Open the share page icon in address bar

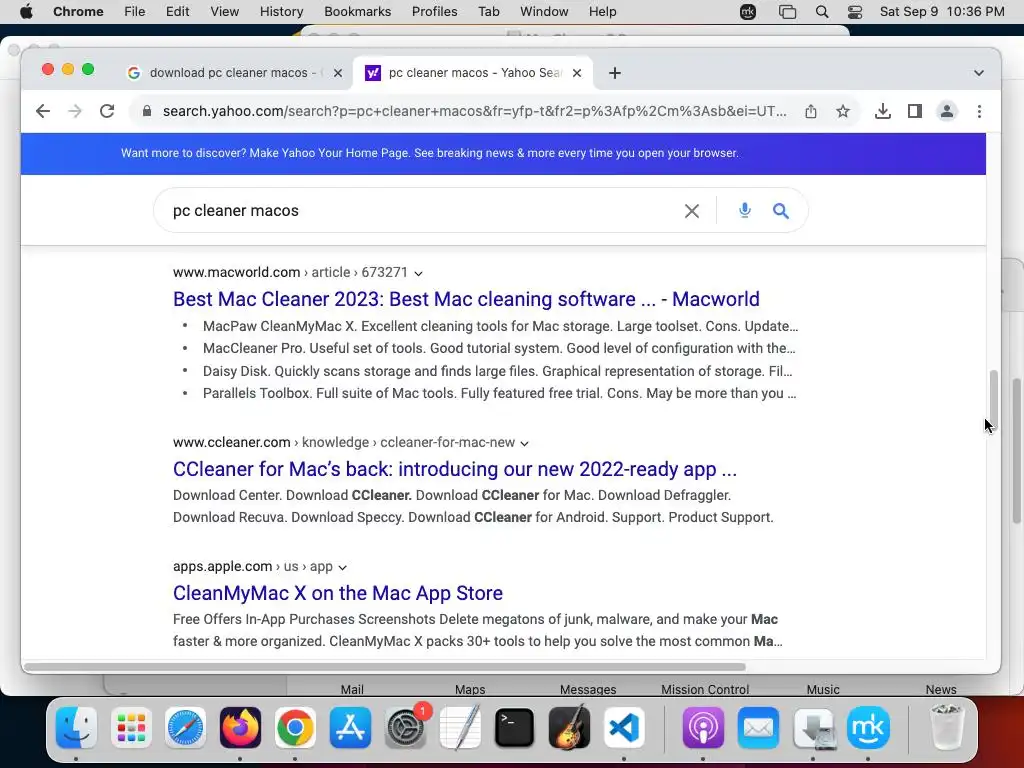[810, 111]
